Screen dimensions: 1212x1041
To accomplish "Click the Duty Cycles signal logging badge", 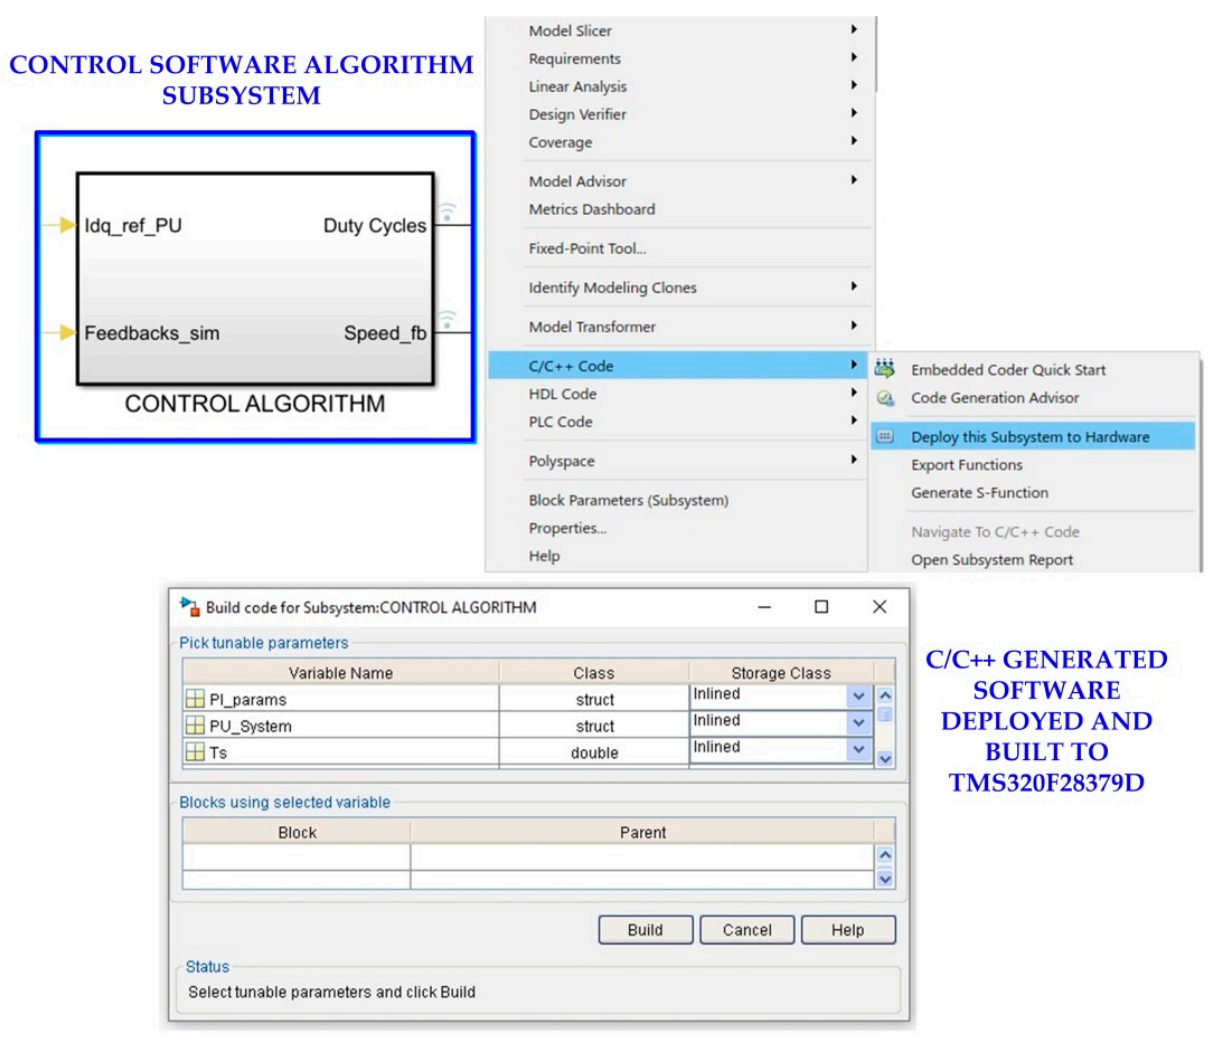I will pos(447,211).
